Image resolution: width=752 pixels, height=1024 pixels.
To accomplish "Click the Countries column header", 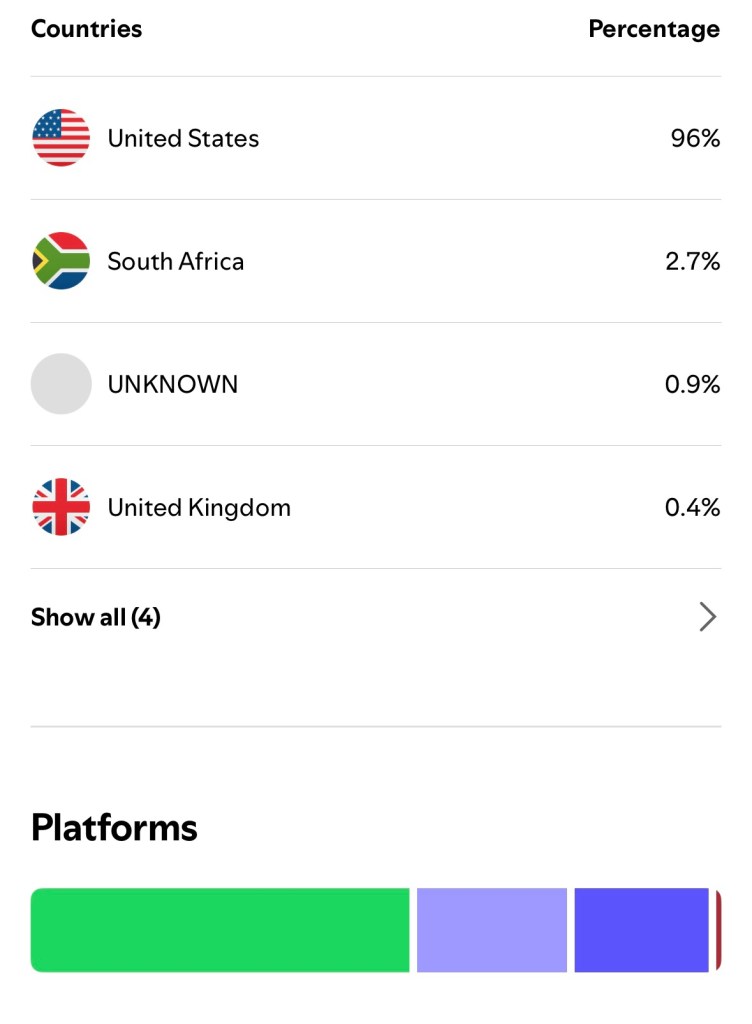I will [86, 29].
